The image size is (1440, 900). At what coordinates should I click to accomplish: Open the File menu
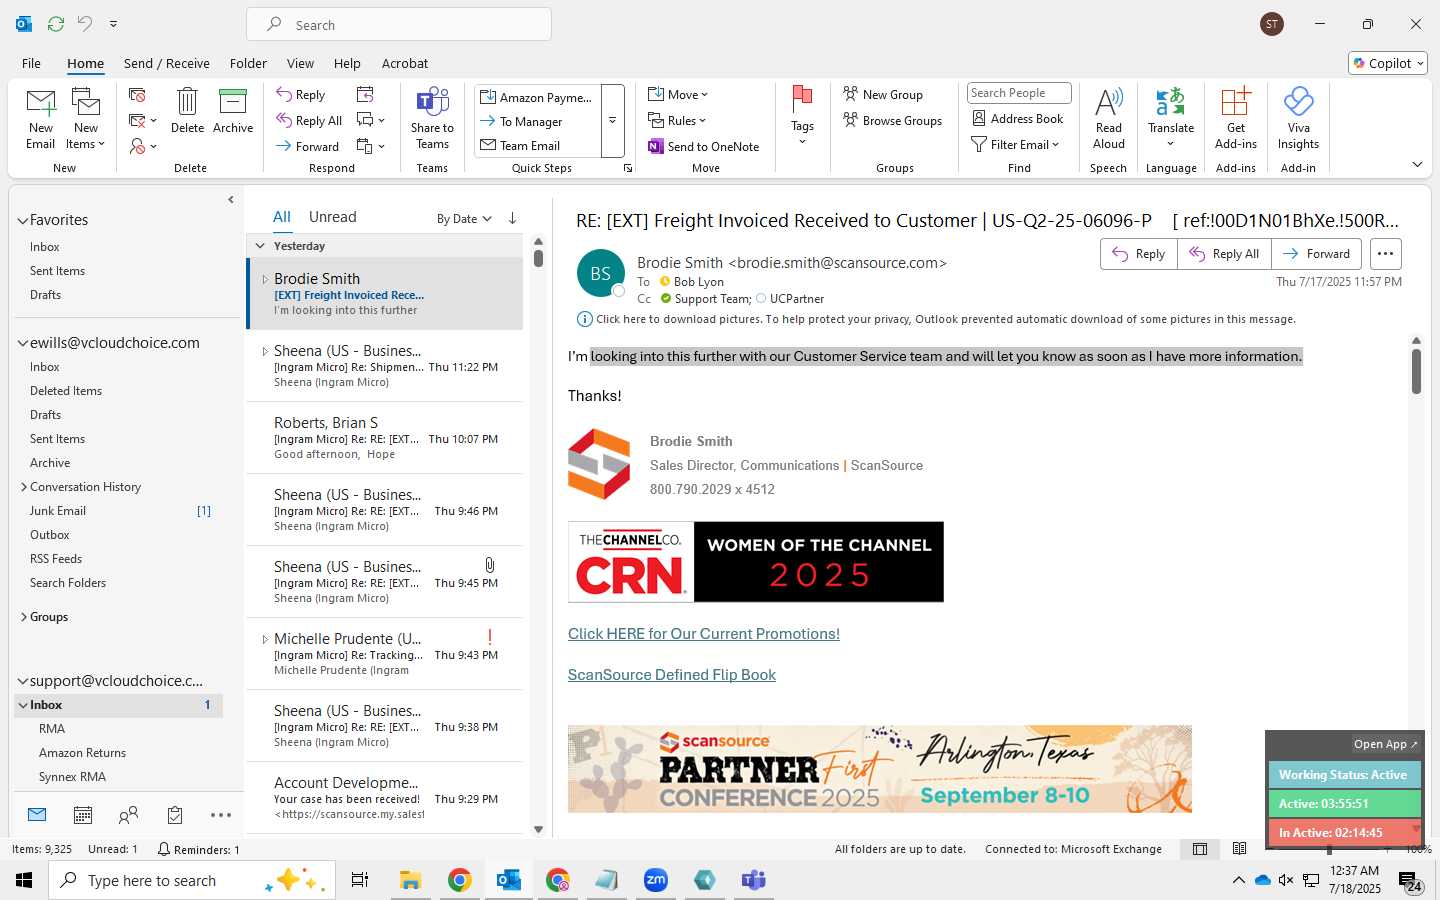coord(31,63)
